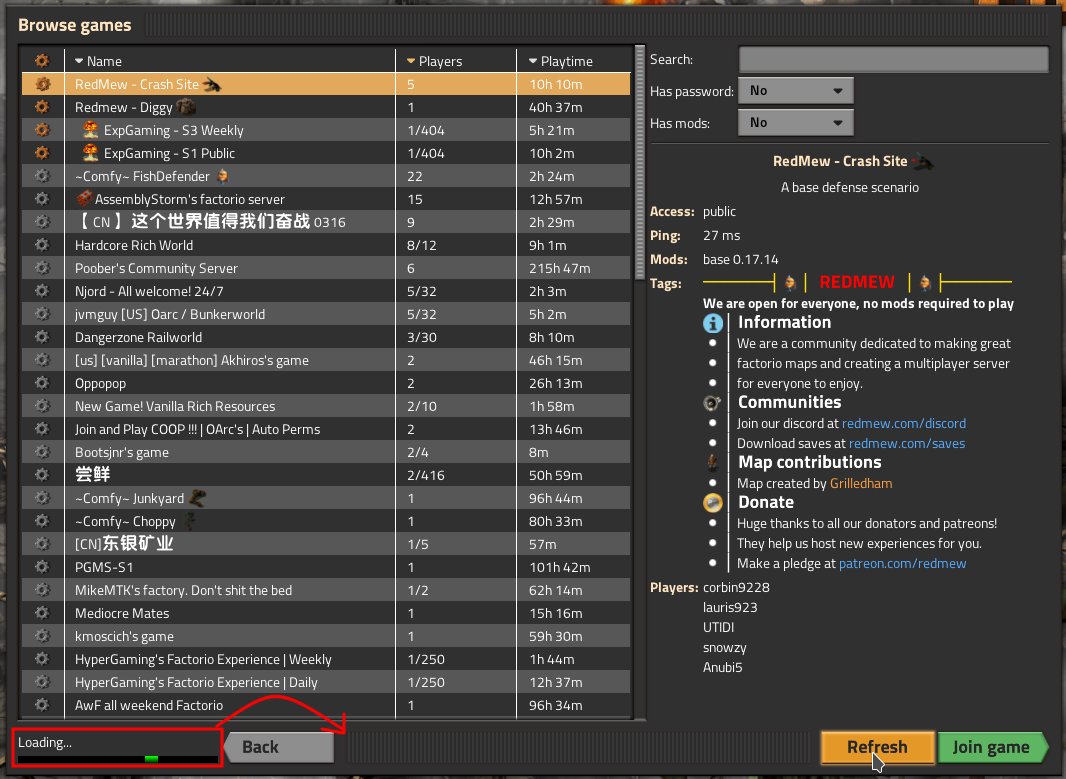Open the Has mods dropdown
The width and height of the screenshot is (1066, 779).
pyautogui.click(x=795, y=122)
